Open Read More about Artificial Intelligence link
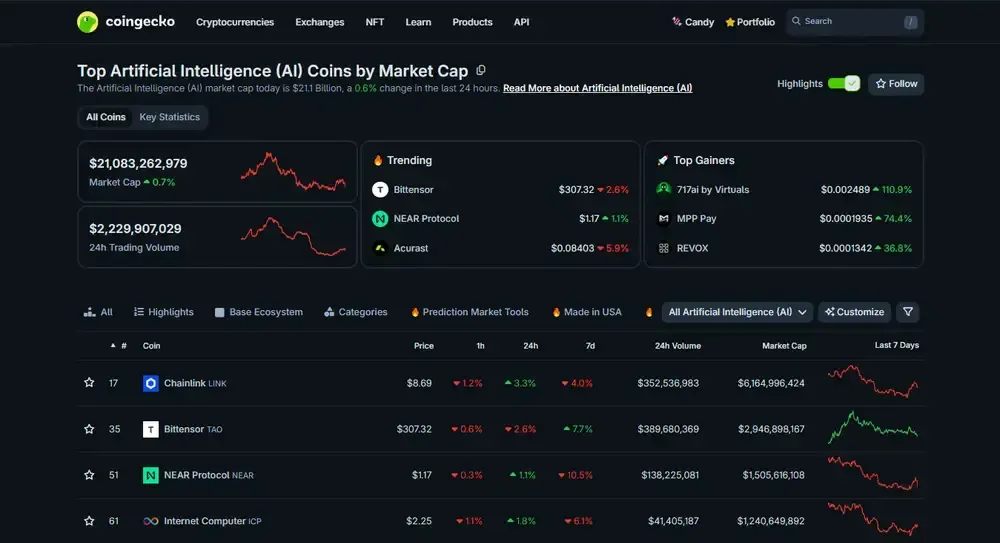The height and width of the screenshot is (543, 1000). [x=597, y=88]
